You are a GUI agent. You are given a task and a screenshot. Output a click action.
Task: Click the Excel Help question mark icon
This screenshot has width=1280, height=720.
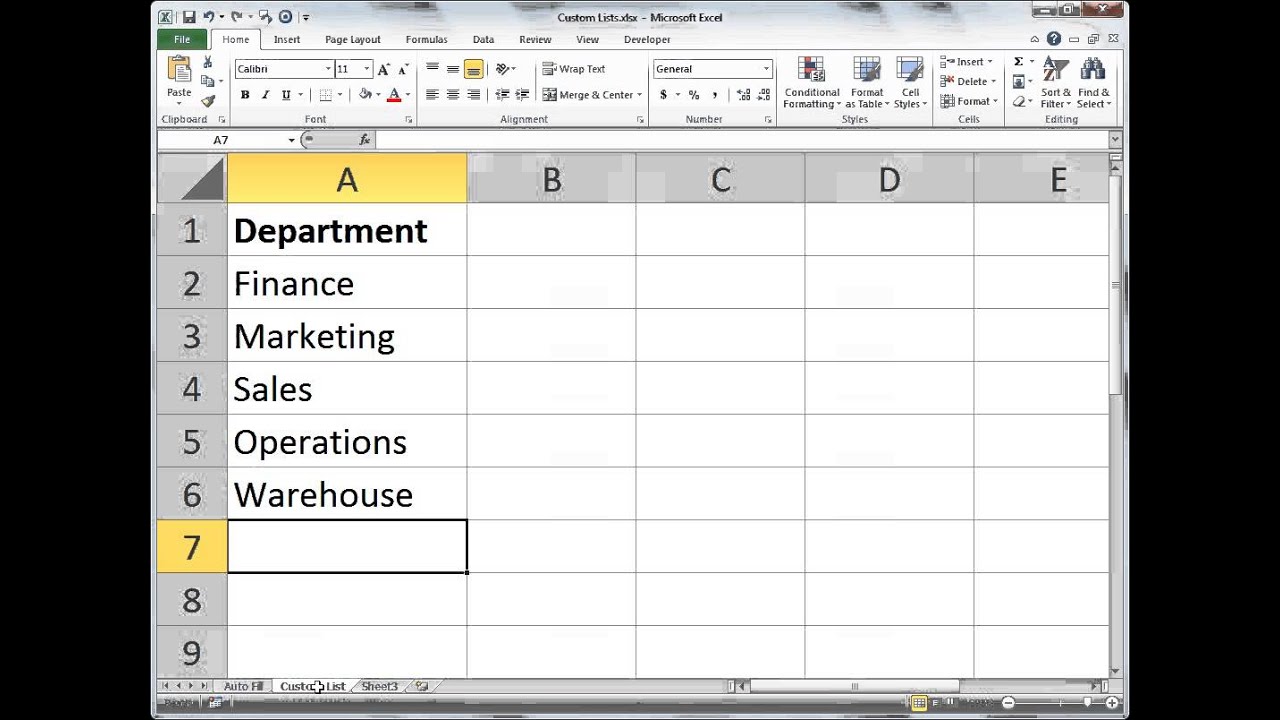click(1054, 40)
